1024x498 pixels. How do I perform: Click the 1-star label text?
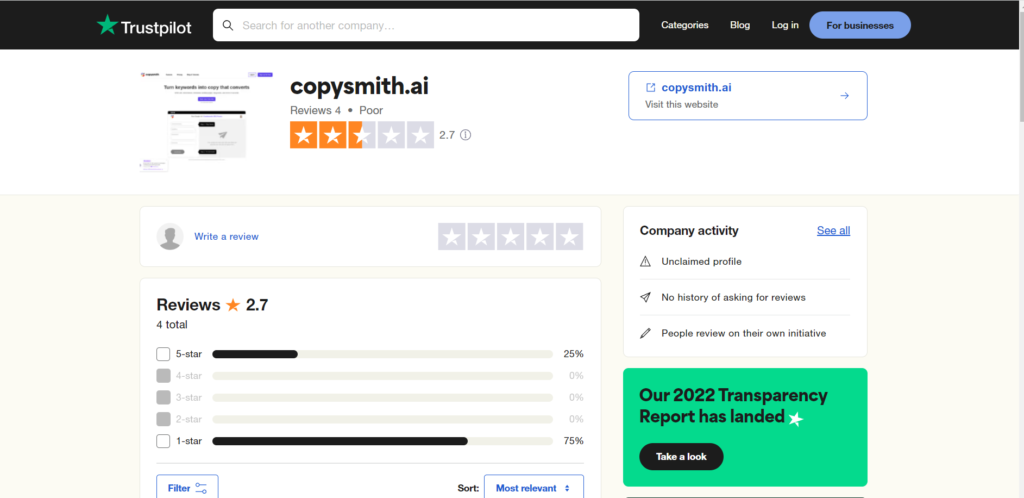[x=189, y=441]
